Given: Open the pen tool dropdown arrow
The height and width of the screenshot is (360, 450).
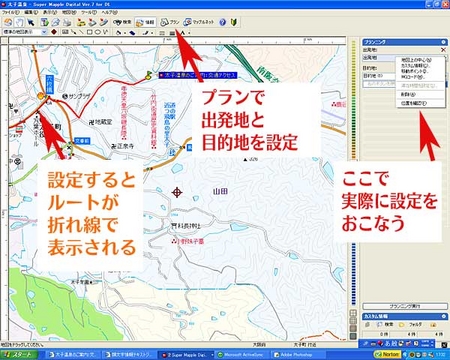Looking at the screenshot, I should [x=152, y=33].
